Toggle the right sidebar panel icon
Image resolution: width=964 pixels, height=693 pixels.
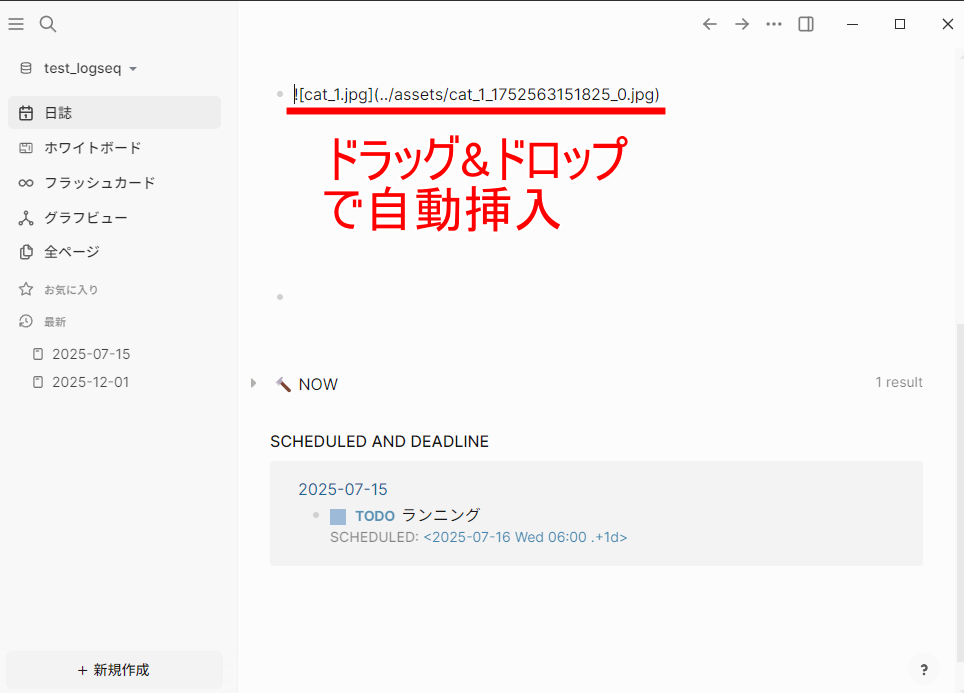(x=806, y=24)
